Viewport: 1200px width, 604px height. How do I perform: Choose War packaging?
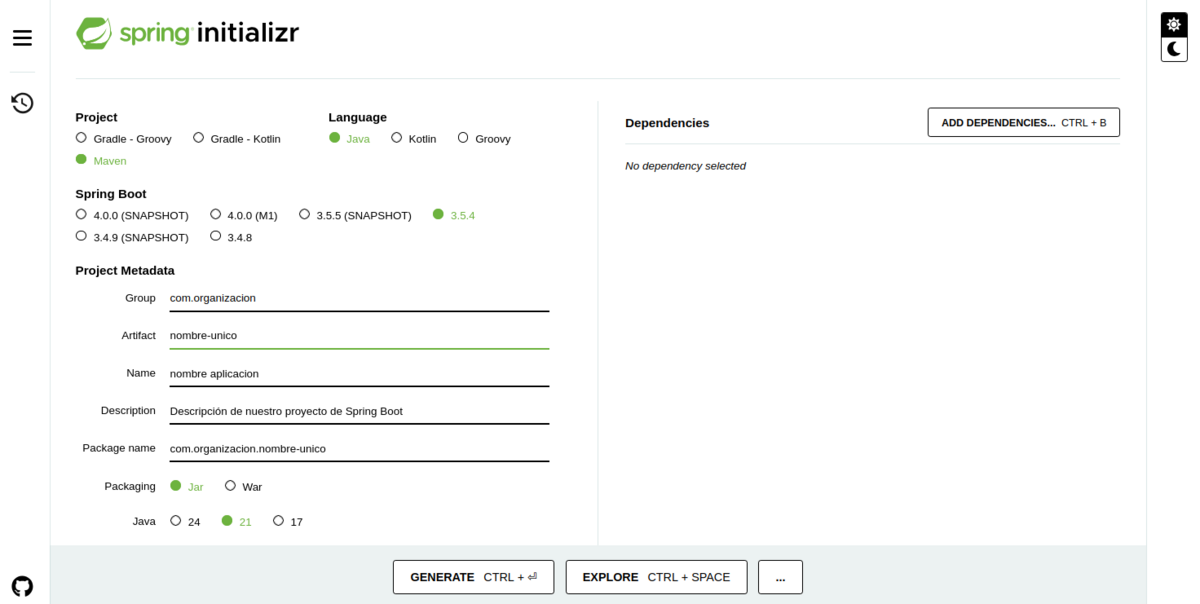pyautogui.click(x=244, y=486)
